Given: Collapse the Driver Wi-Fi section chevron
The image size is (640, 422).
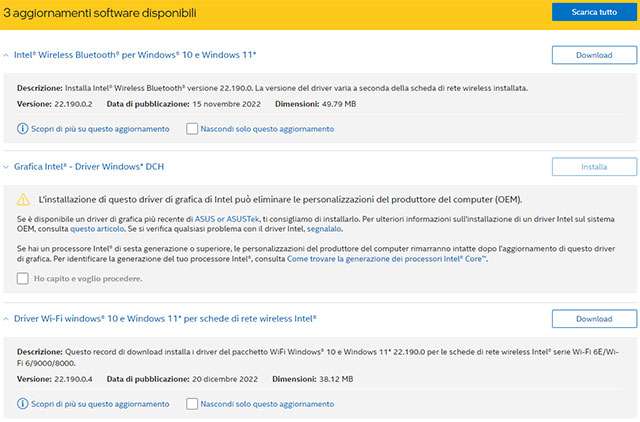Looking at the screenshot, I should (x=6, y=319).
